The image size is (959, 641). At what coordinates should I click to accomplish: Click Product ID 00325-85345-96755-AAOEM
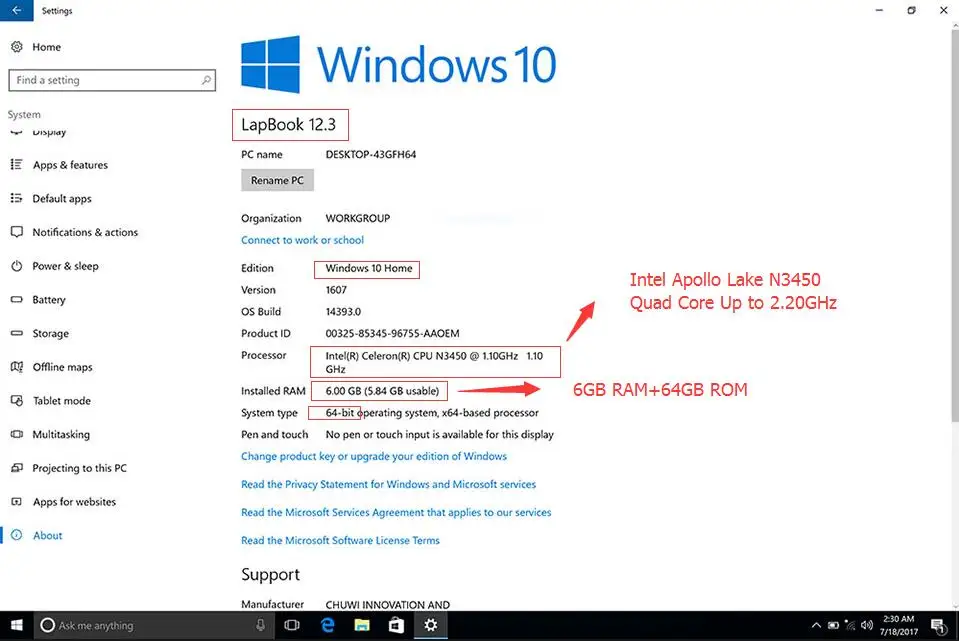pos(392,333)
